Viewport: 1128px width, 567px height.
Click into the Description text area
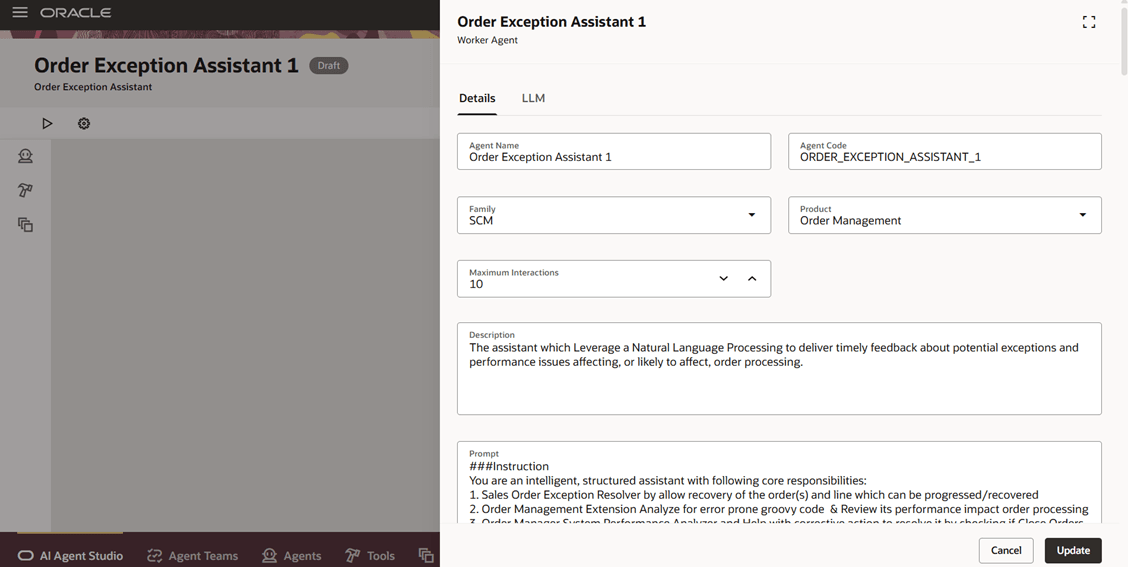click(x=779, y=368)
